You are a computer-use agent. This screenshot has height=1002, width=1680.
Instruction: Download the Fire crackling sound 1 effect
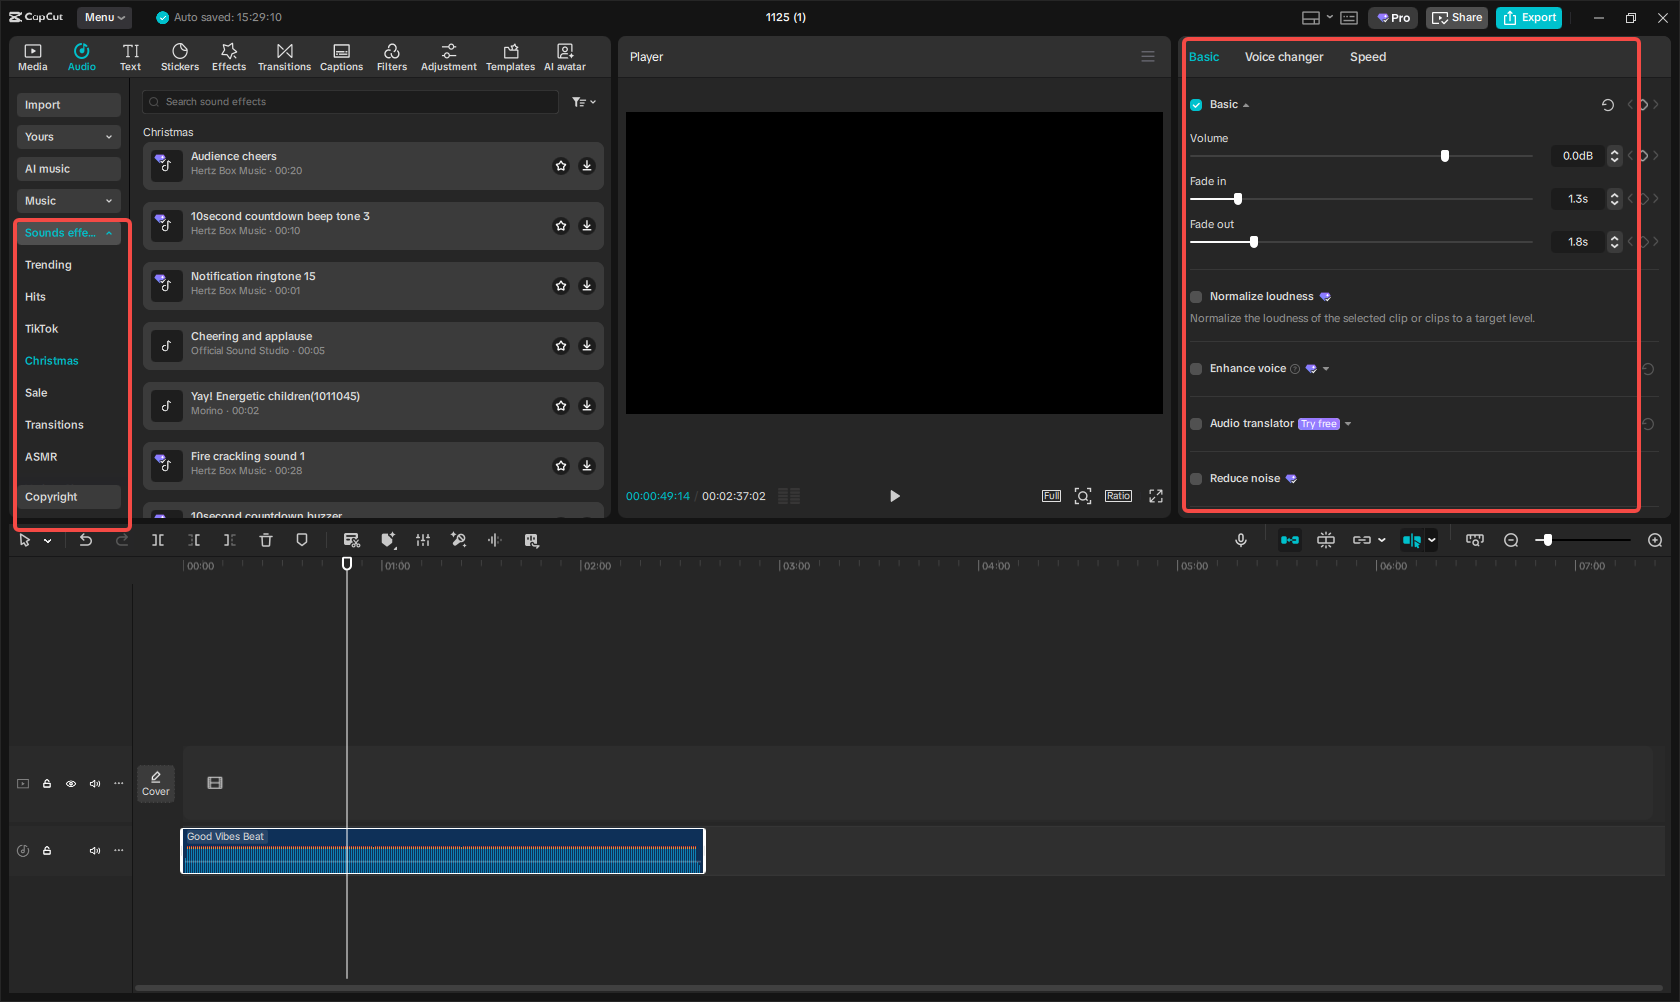point(587,465)
